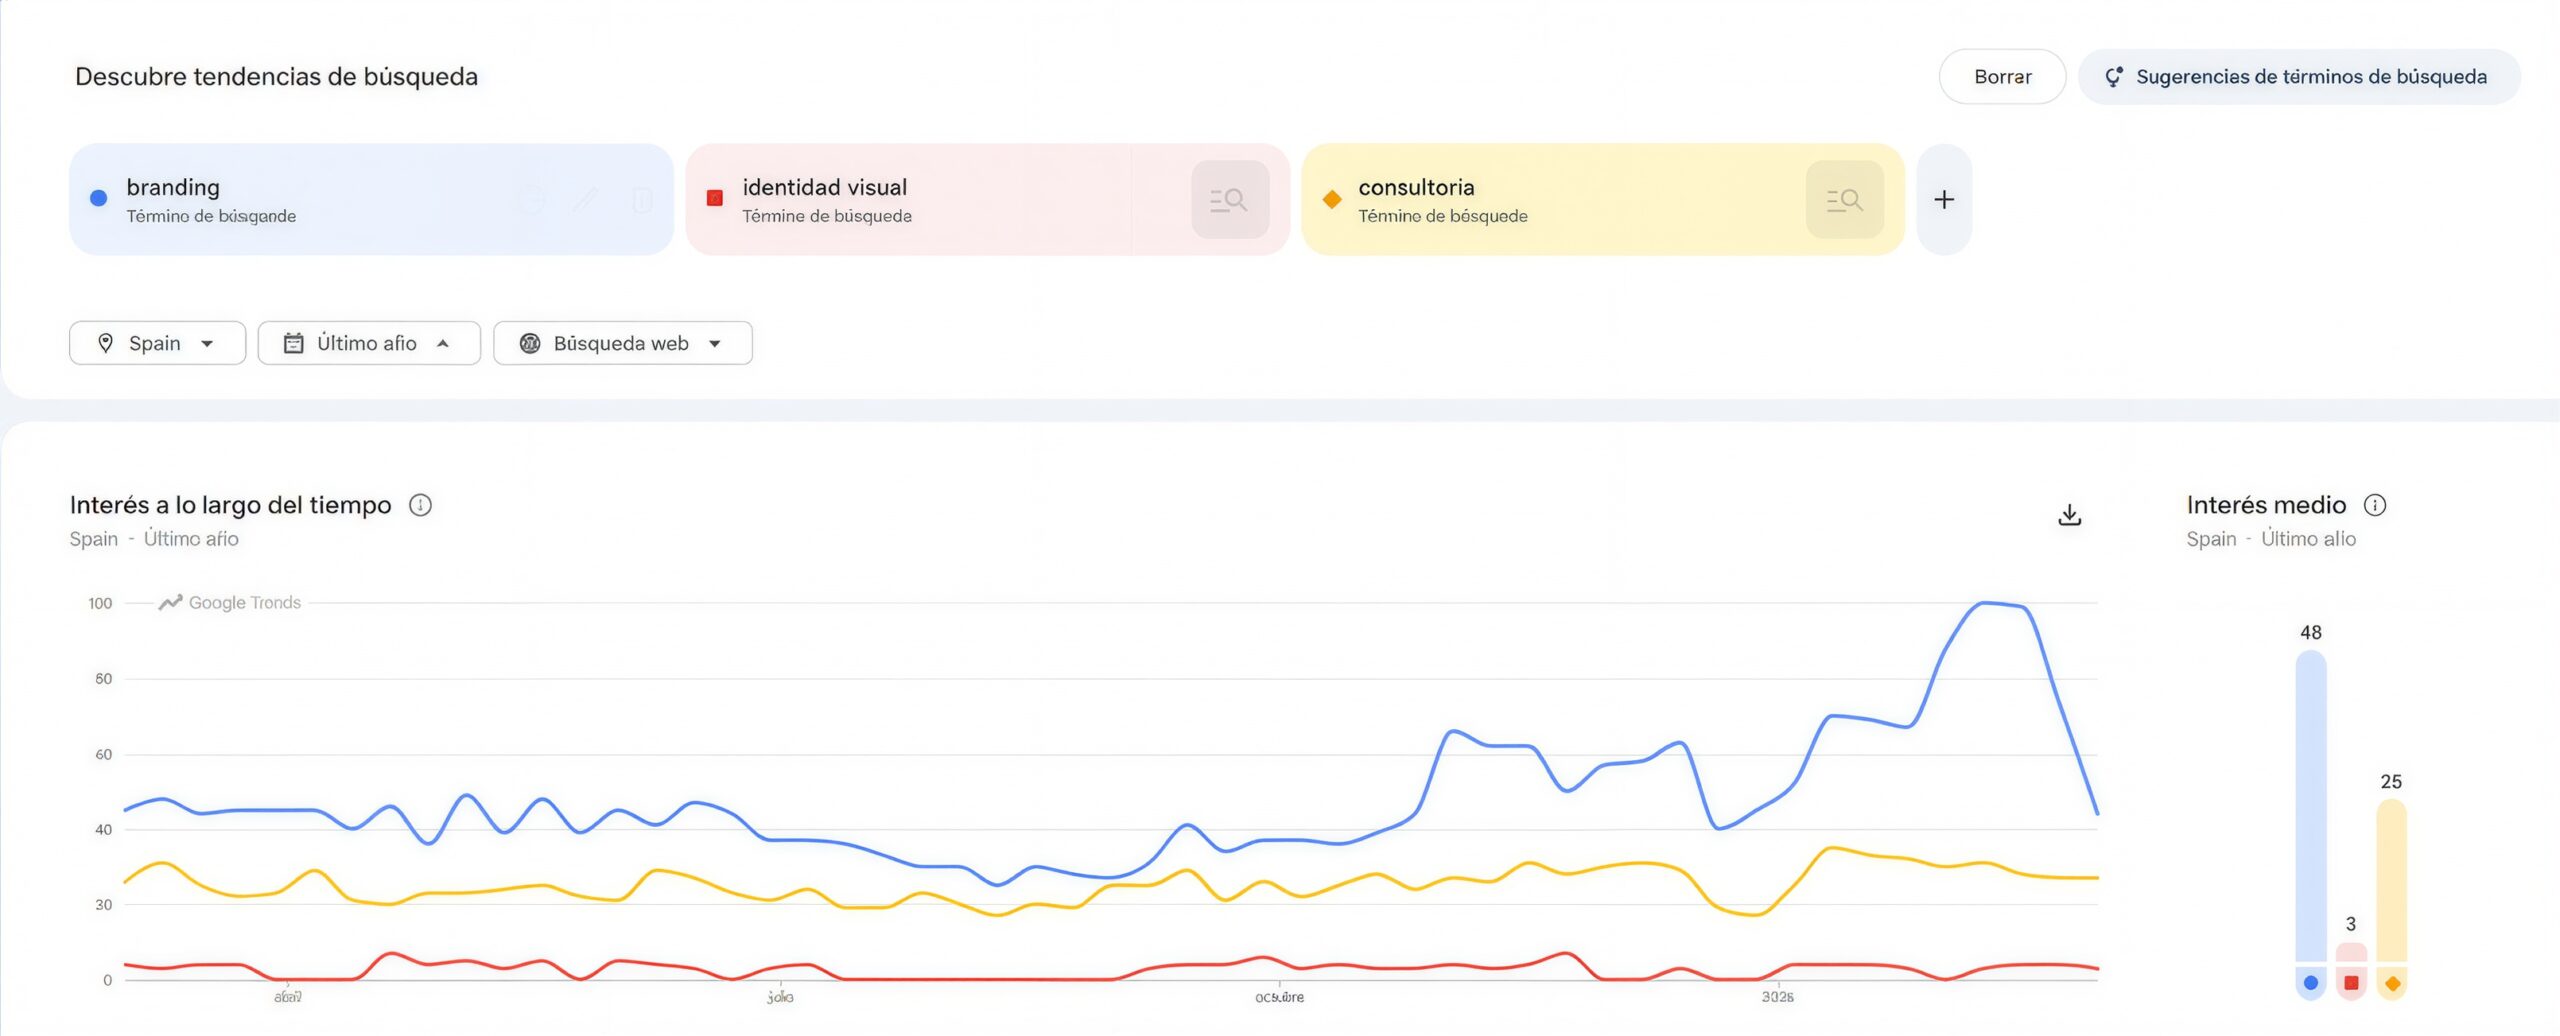
Task: Download the interest over time chart data
Action: coord(2069,515)
